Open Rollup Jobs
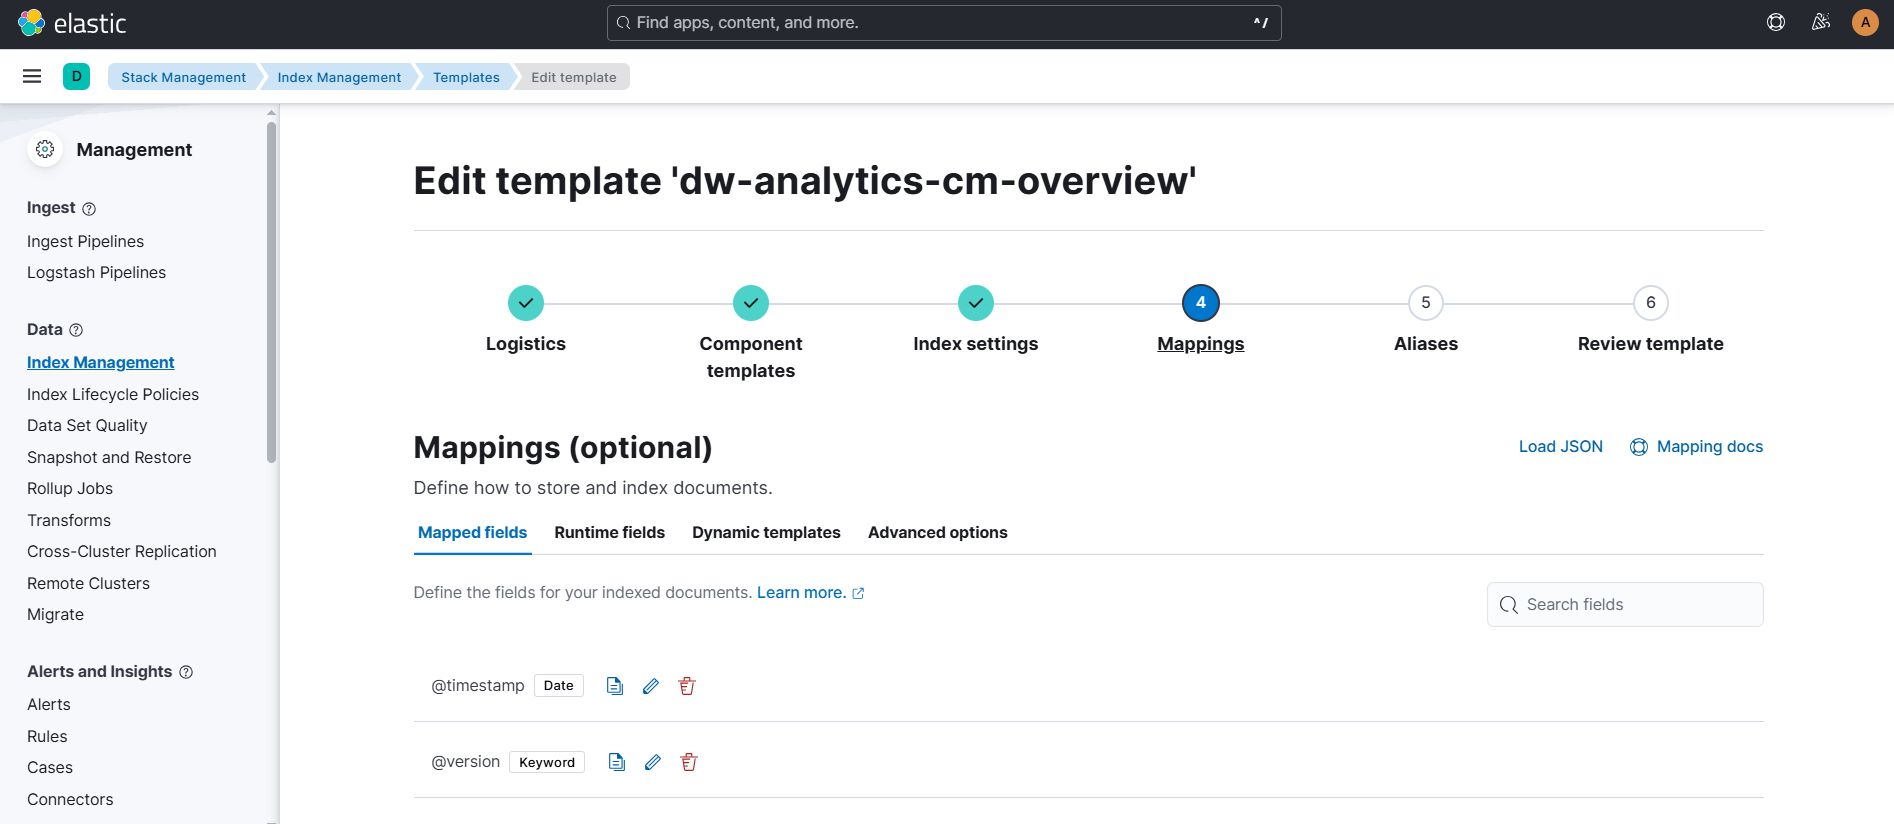 pyautogui.click(x=70, y=489)
